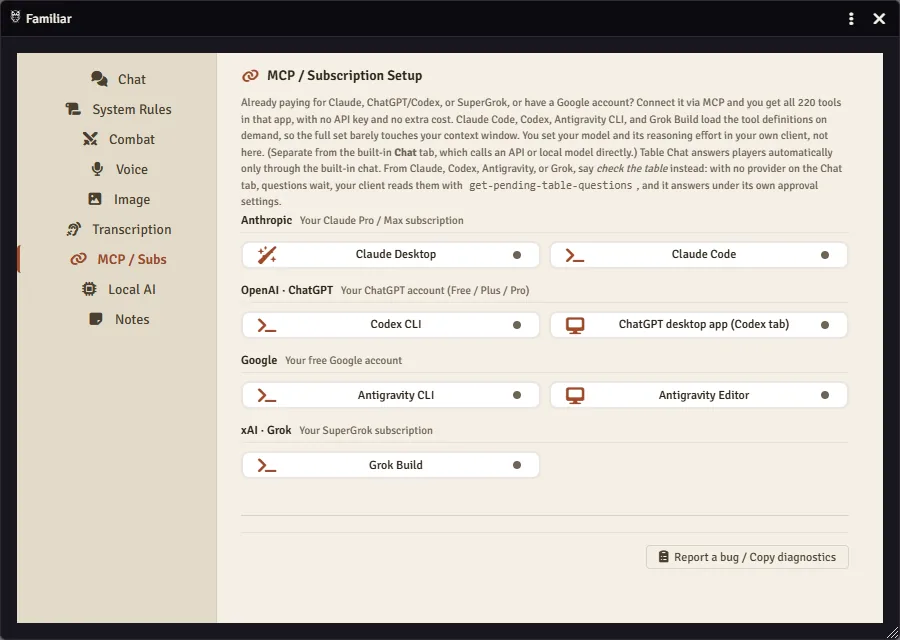The image size is (900, 640).
Task: Open the Combat settings tab
Action: pos(118,139)
